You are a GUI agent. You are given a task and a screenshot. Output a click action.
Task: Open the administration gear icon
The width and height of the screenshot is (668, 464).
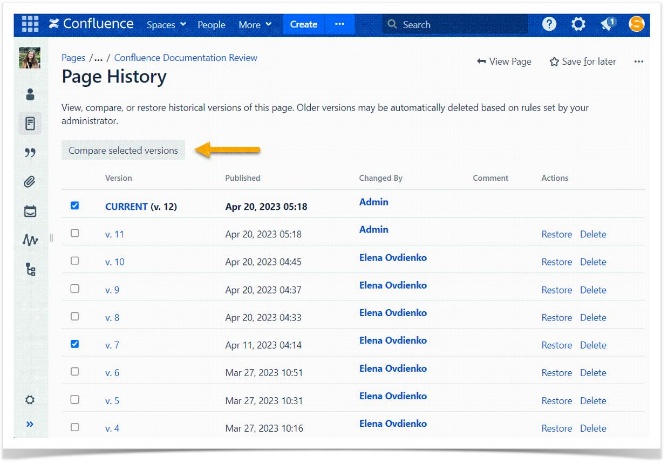578,24
